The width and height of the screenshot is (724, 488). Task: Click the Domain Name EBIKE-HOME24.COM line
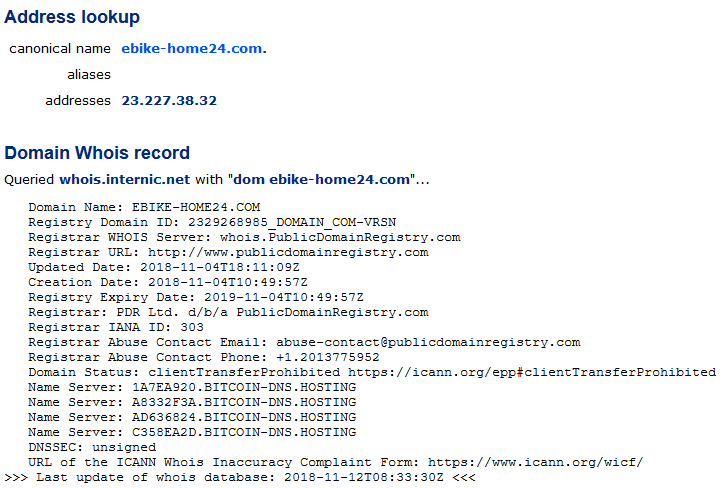(144, 207)
